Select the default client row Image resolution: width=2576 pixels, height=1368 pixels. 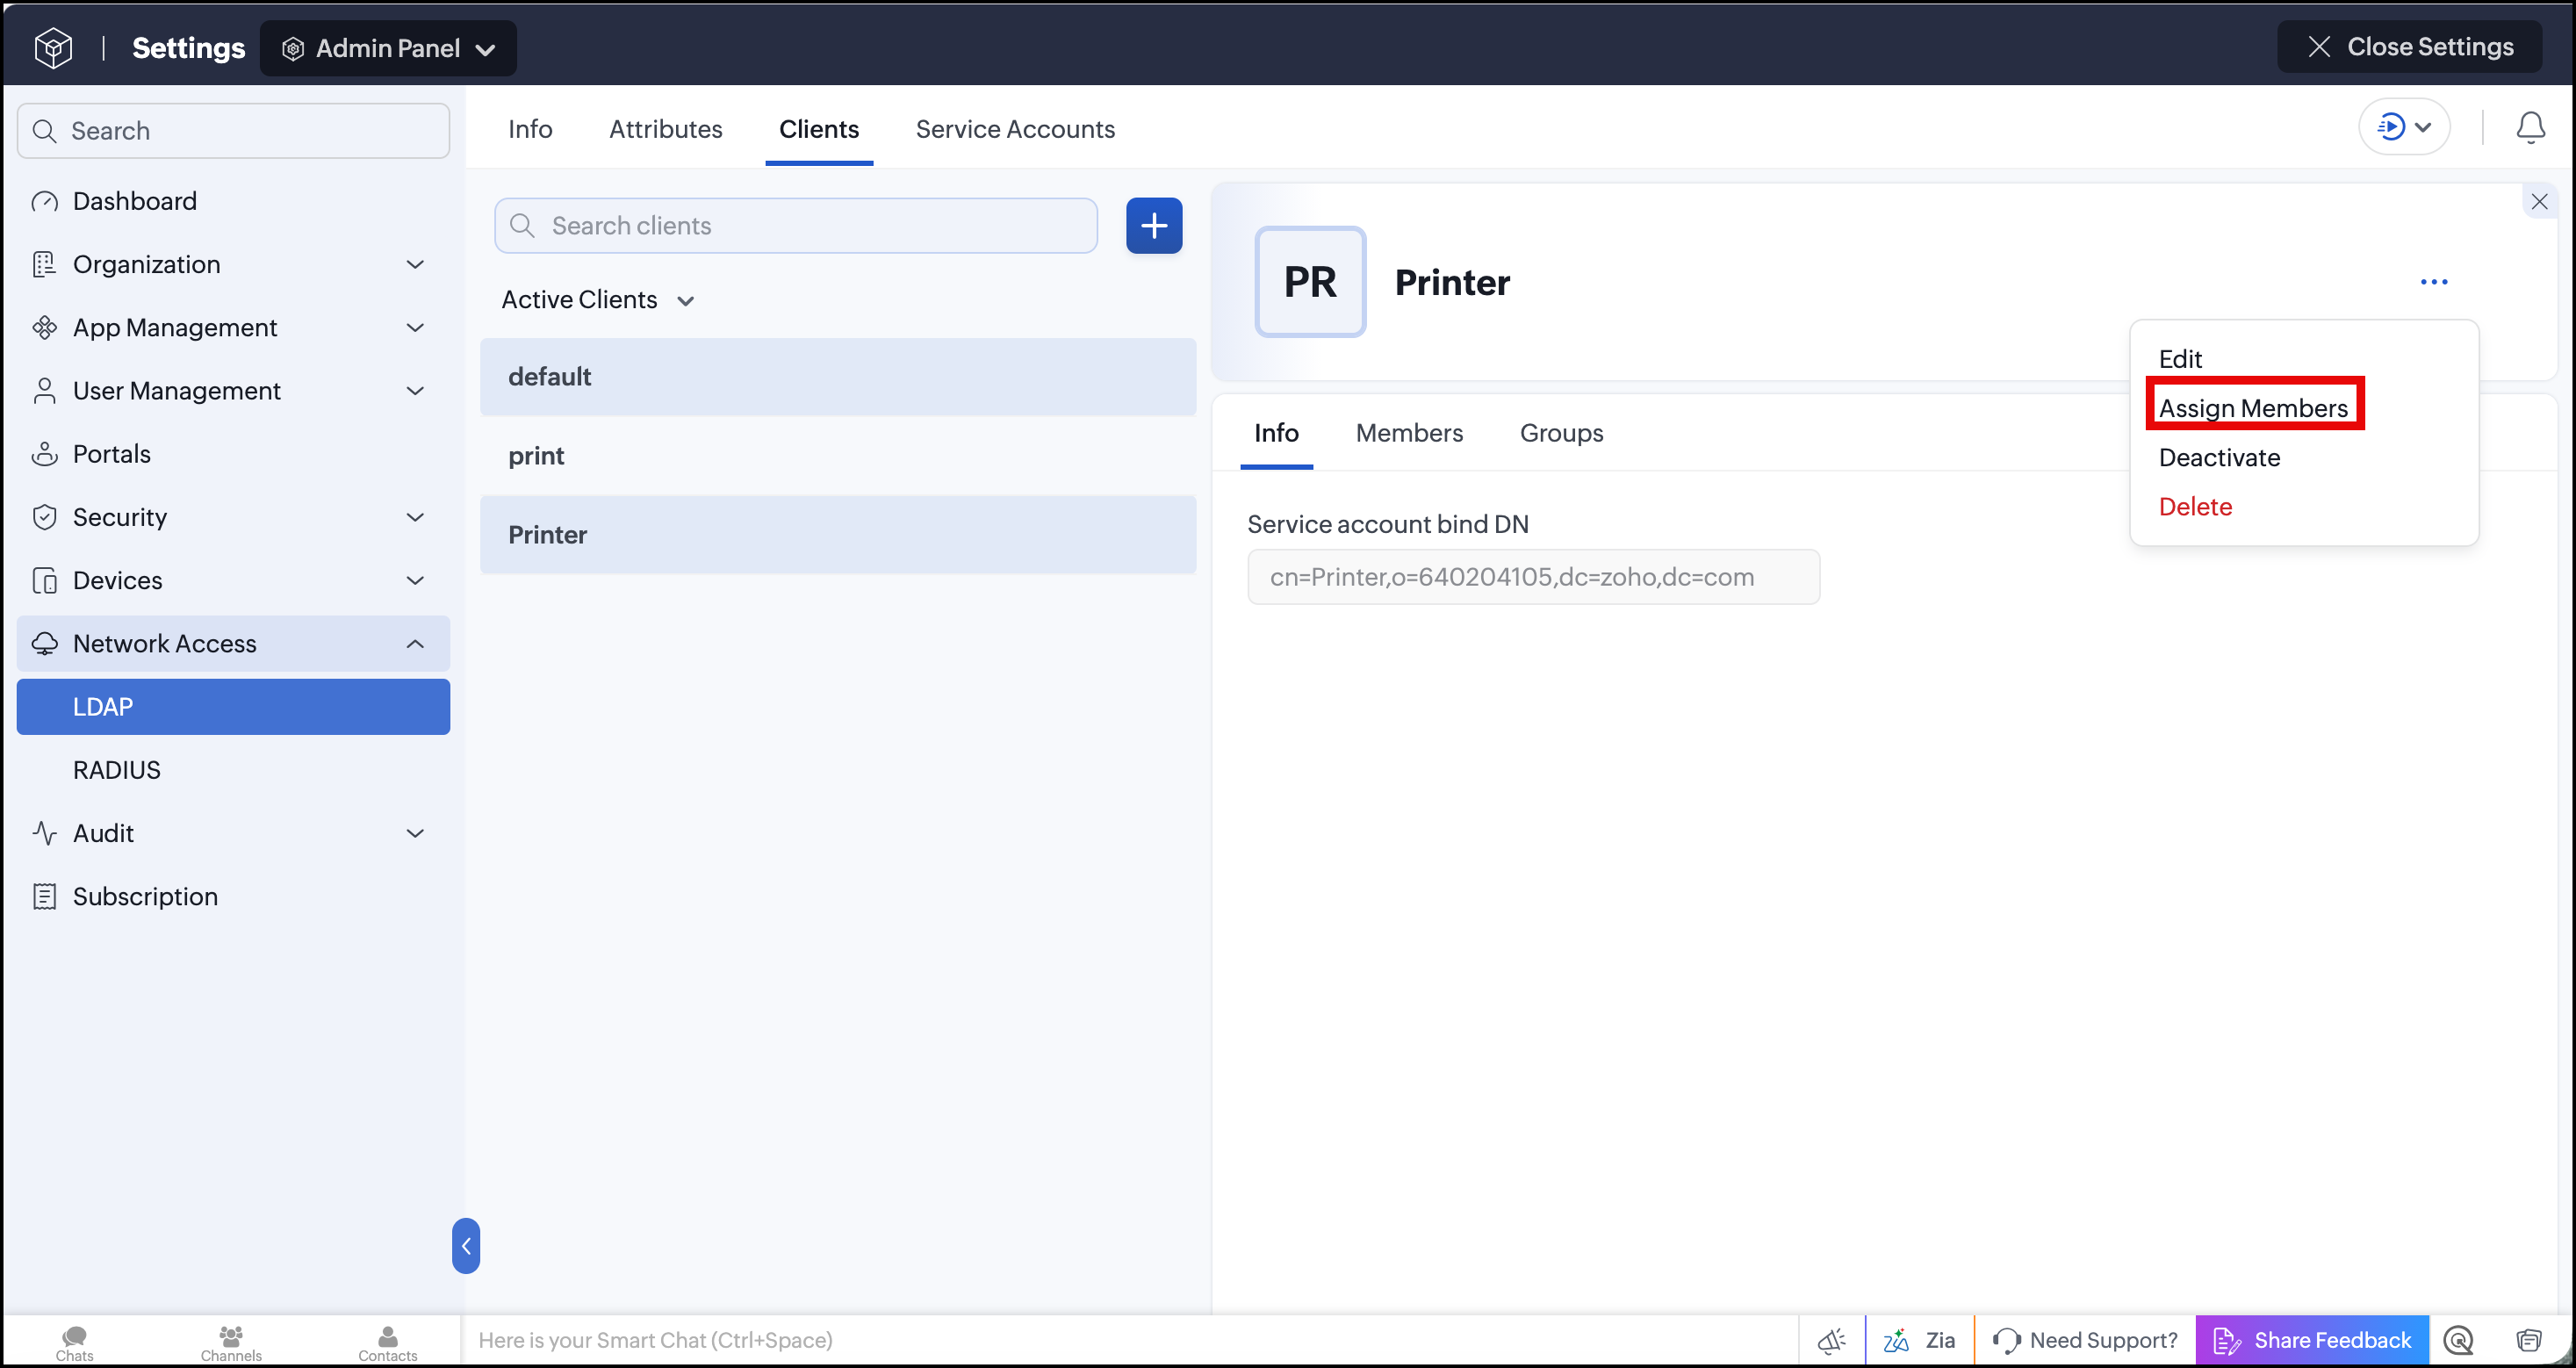838,377
